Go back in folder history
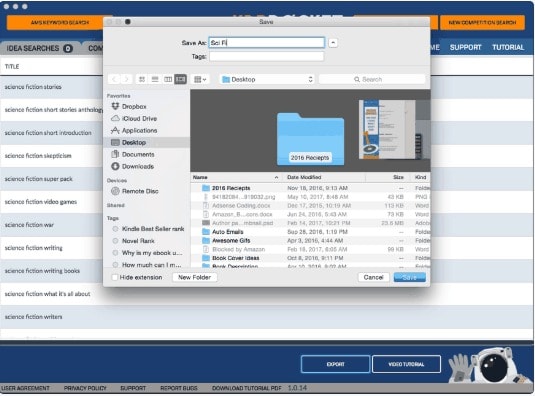Viewport: 535px width, 396px height. (114, 79)
